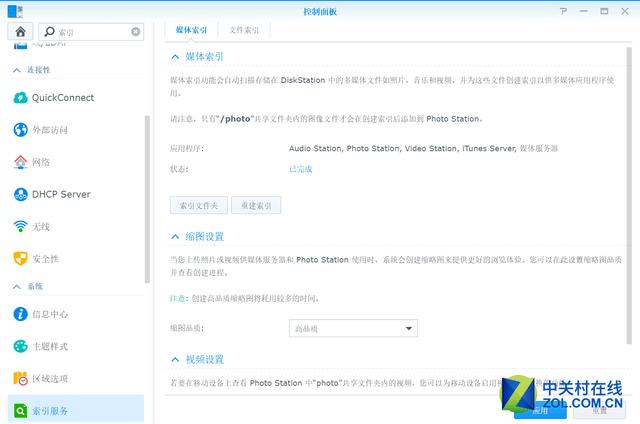Select 信息中心 label in sidebar
640x424 pixels.
click(50, 314)
